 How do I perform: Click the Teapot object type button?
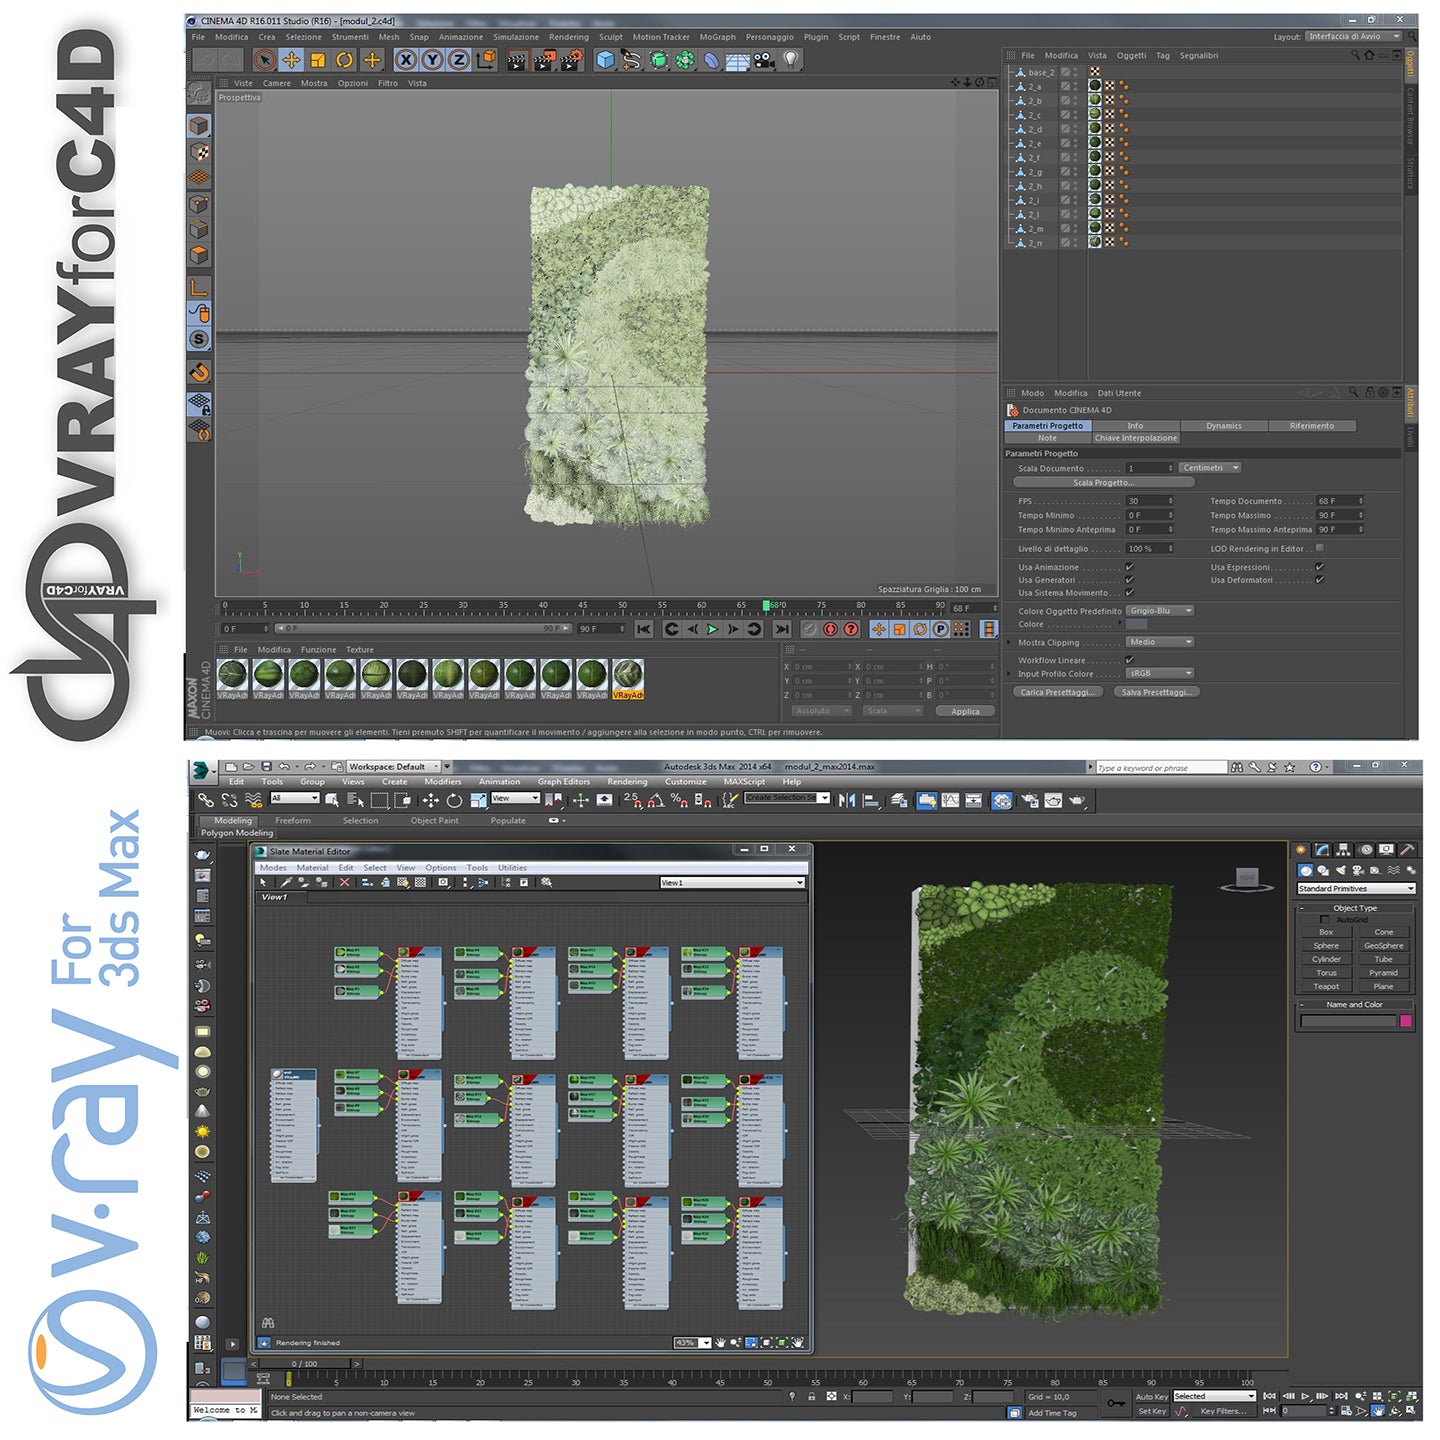[x=1326, y=986]
